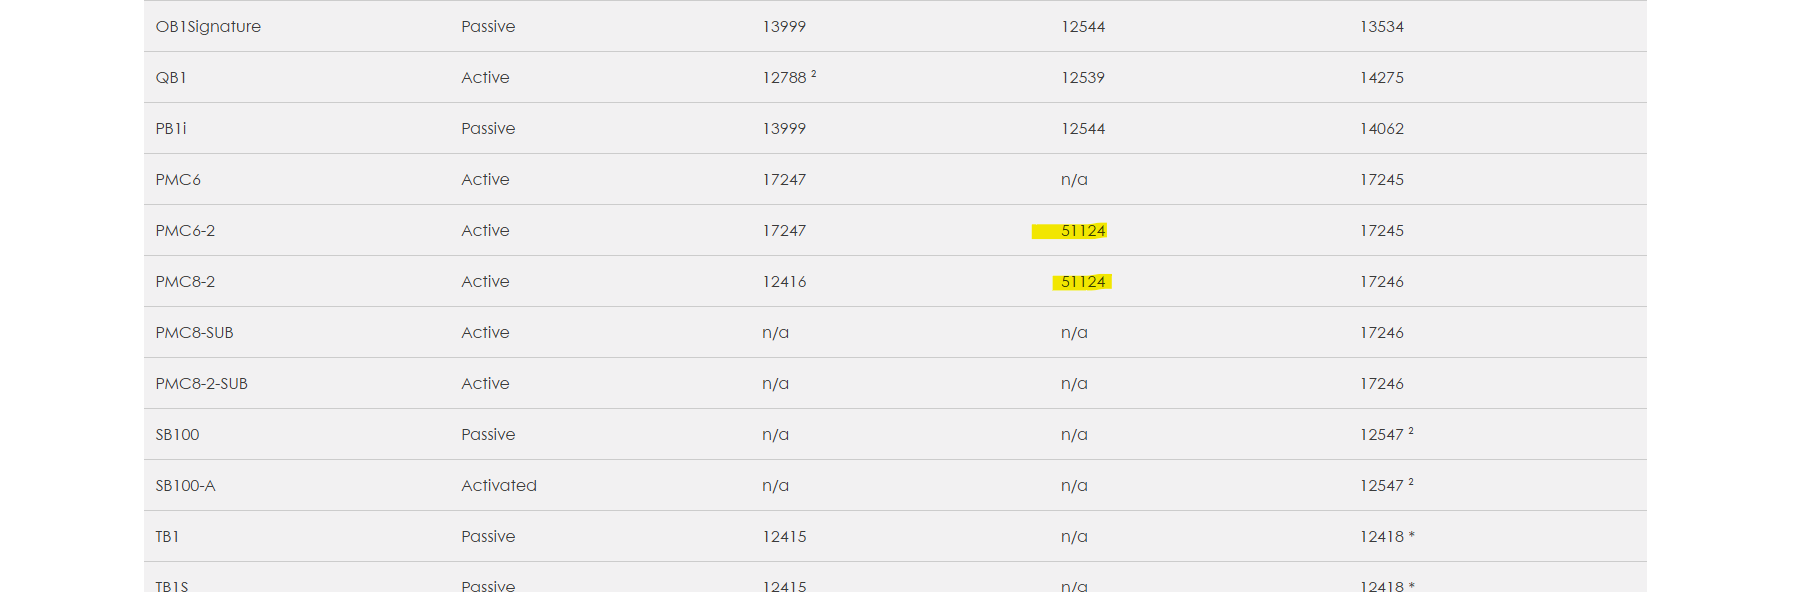Click TB1 product name
This screenshot has width=1801, height=592.
click(x=167, y=537)
